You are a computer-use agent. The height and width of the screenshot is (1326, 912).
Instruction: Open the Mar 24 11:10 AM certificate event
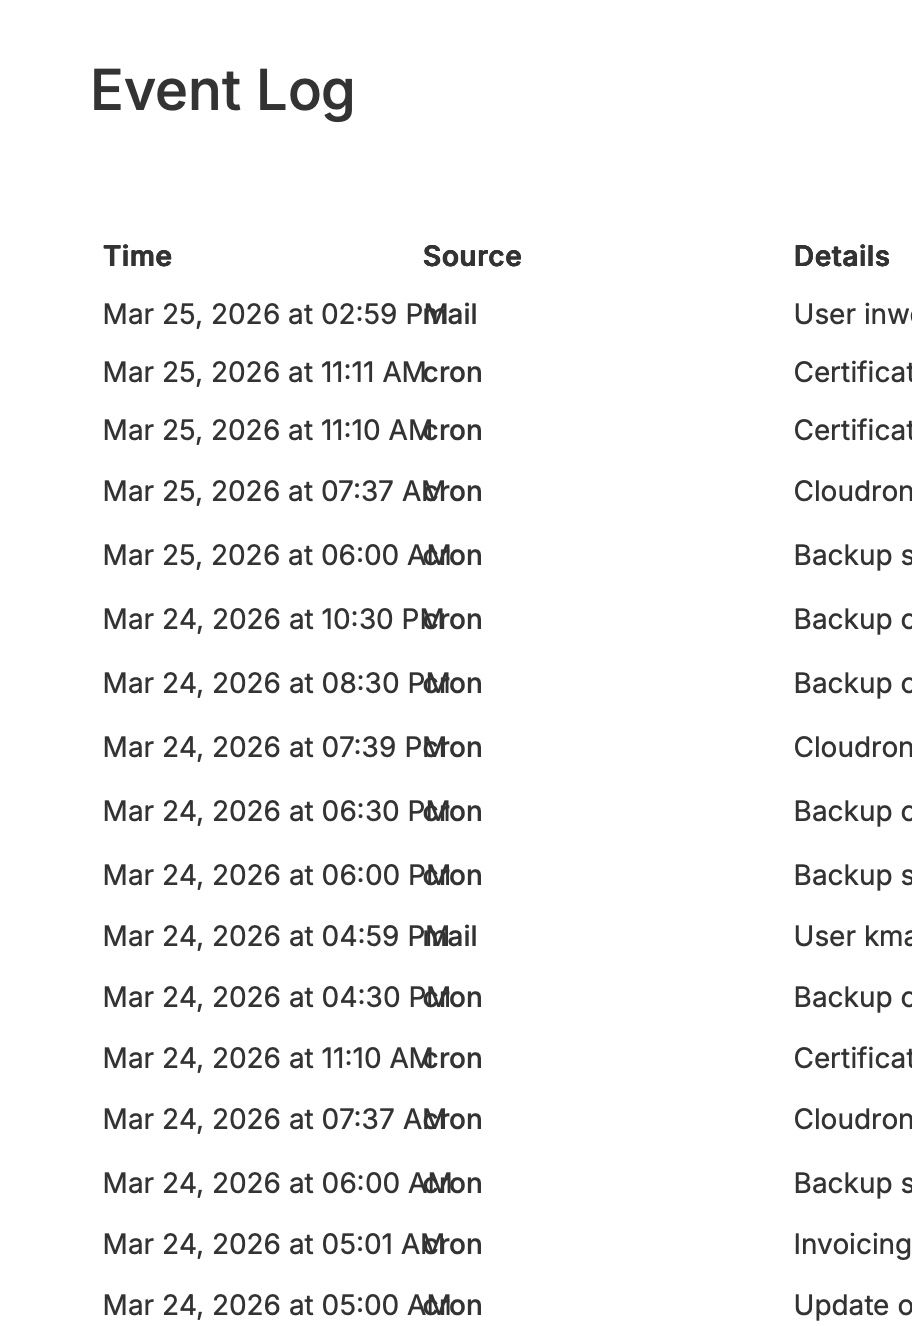coord(852,1059)
